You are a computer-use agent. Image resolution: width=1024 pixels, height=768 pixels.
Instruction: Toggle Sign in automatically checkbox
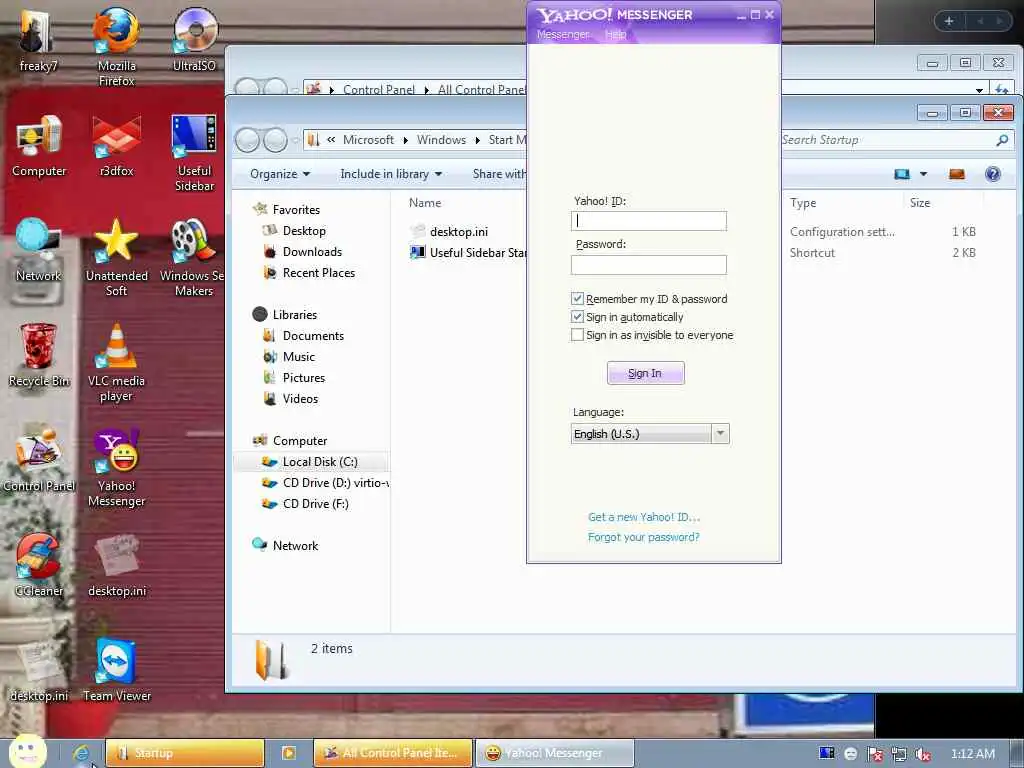click(x=577, y=317)
